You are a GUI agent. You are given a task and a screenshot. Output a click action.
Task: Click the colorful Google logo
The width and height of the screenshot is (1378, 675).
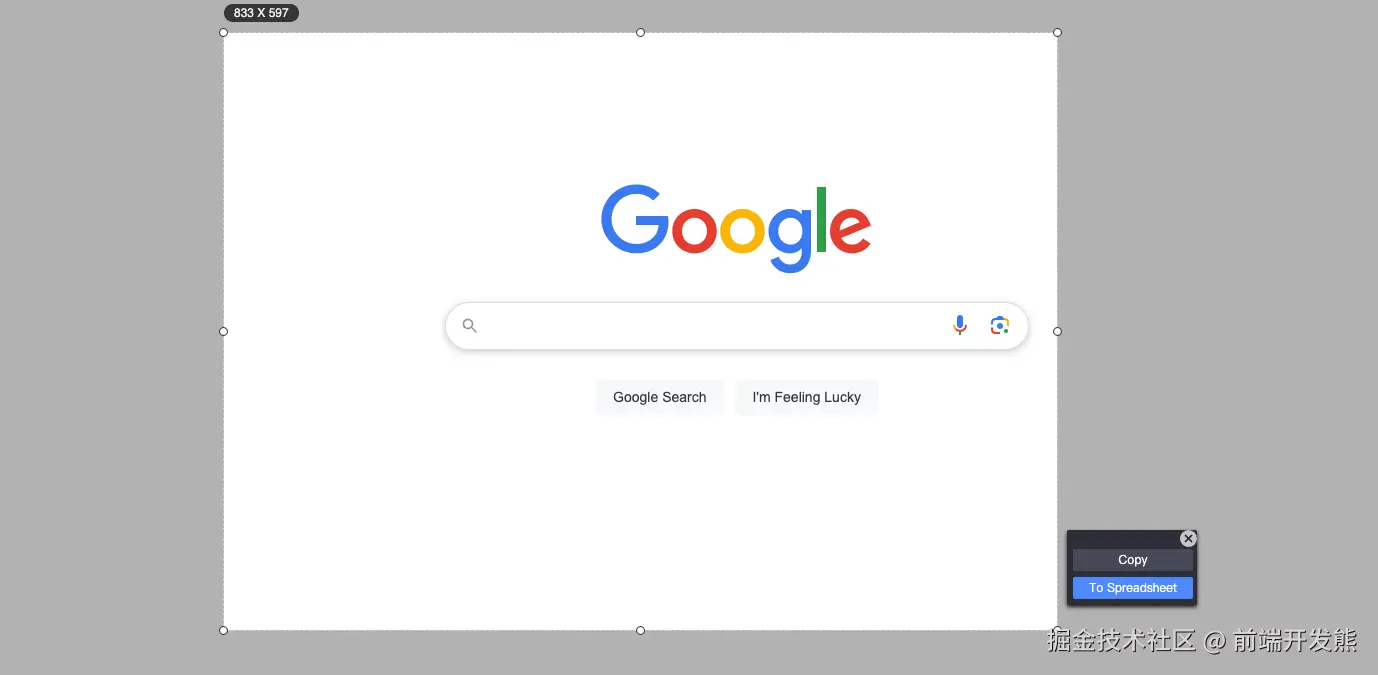point(736,228)
